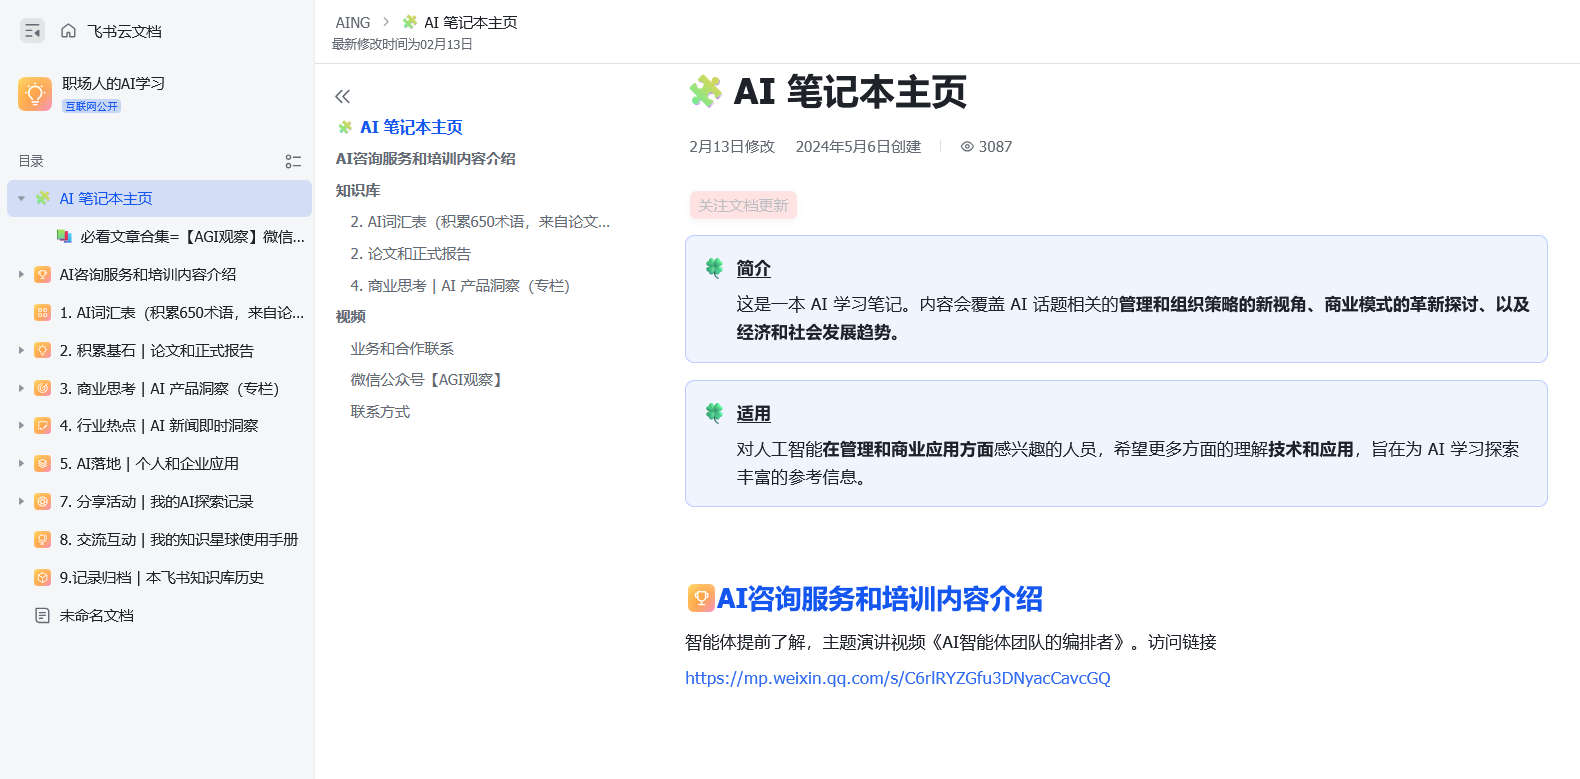Jump to 2. 论文和正式报告 in the outline
The height and width of the screenshot is (779, 1580).
[x=410, y=253]
